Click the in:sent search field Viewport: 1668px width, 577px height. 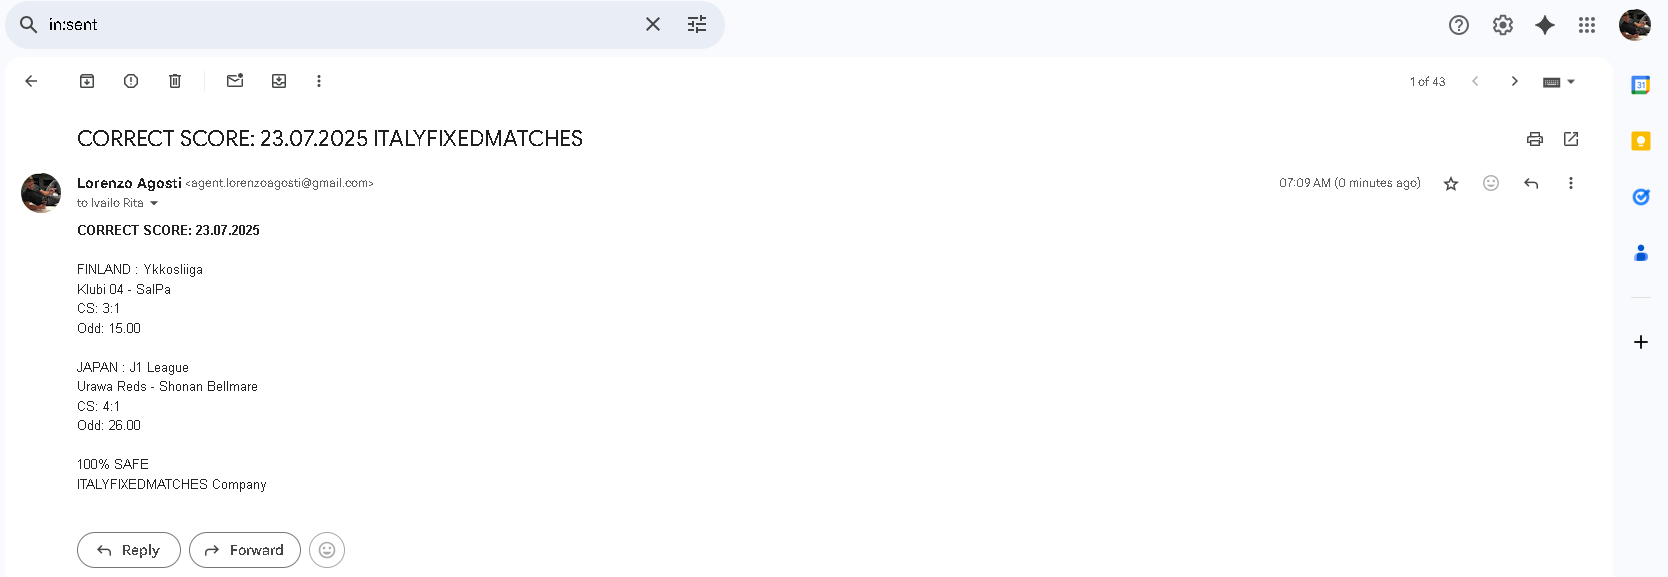340,24
